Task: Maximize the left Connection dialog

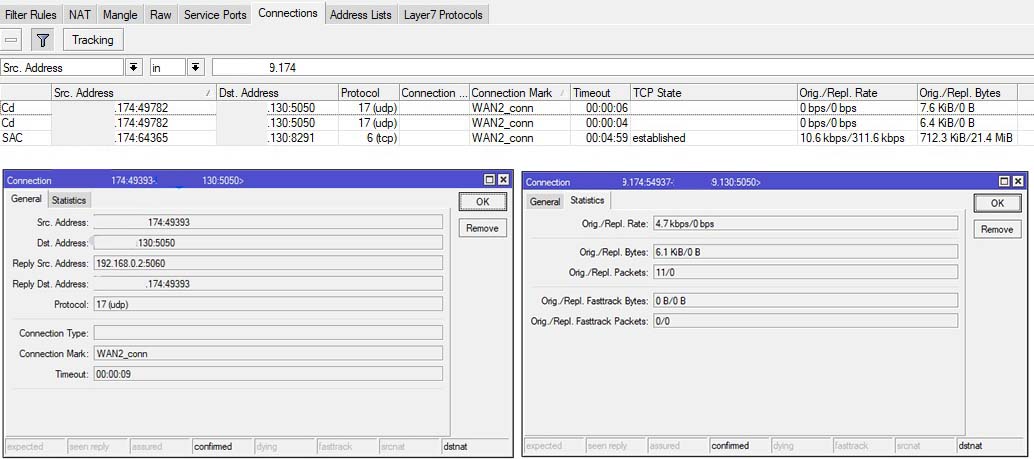Action: point(489,180)
